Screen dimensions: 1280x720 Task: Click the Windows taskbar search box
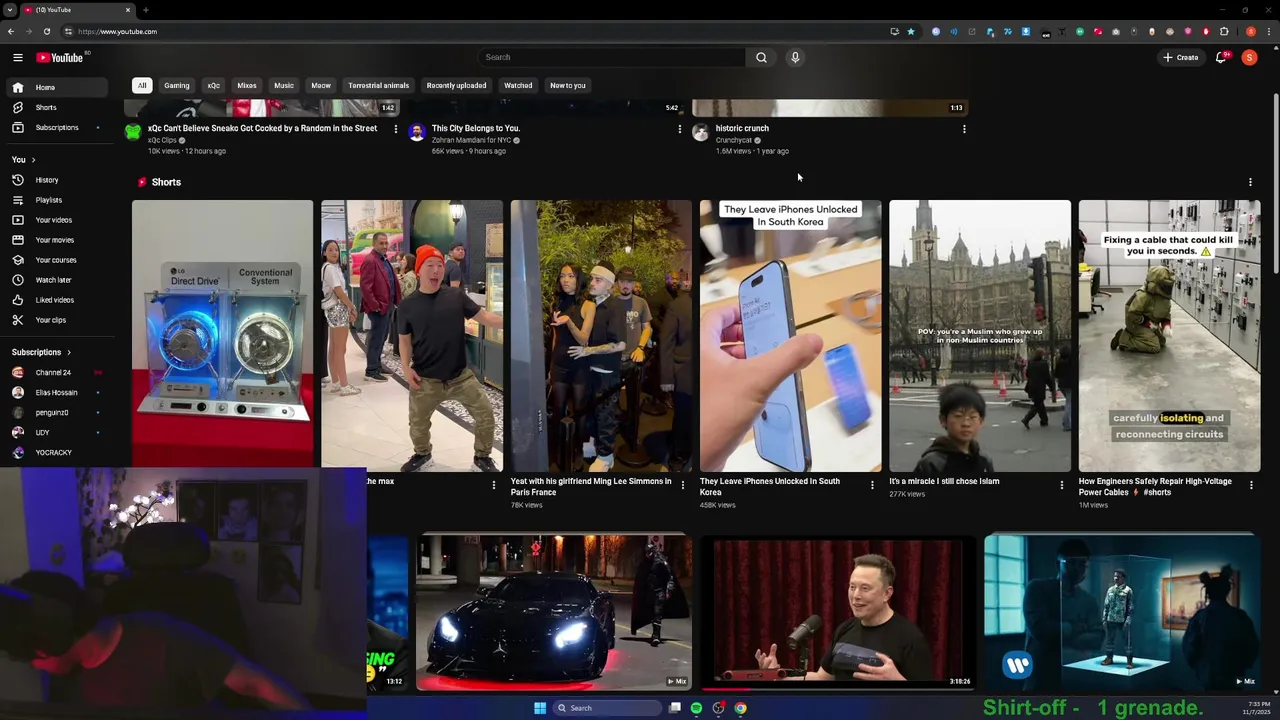coord(608,708)
